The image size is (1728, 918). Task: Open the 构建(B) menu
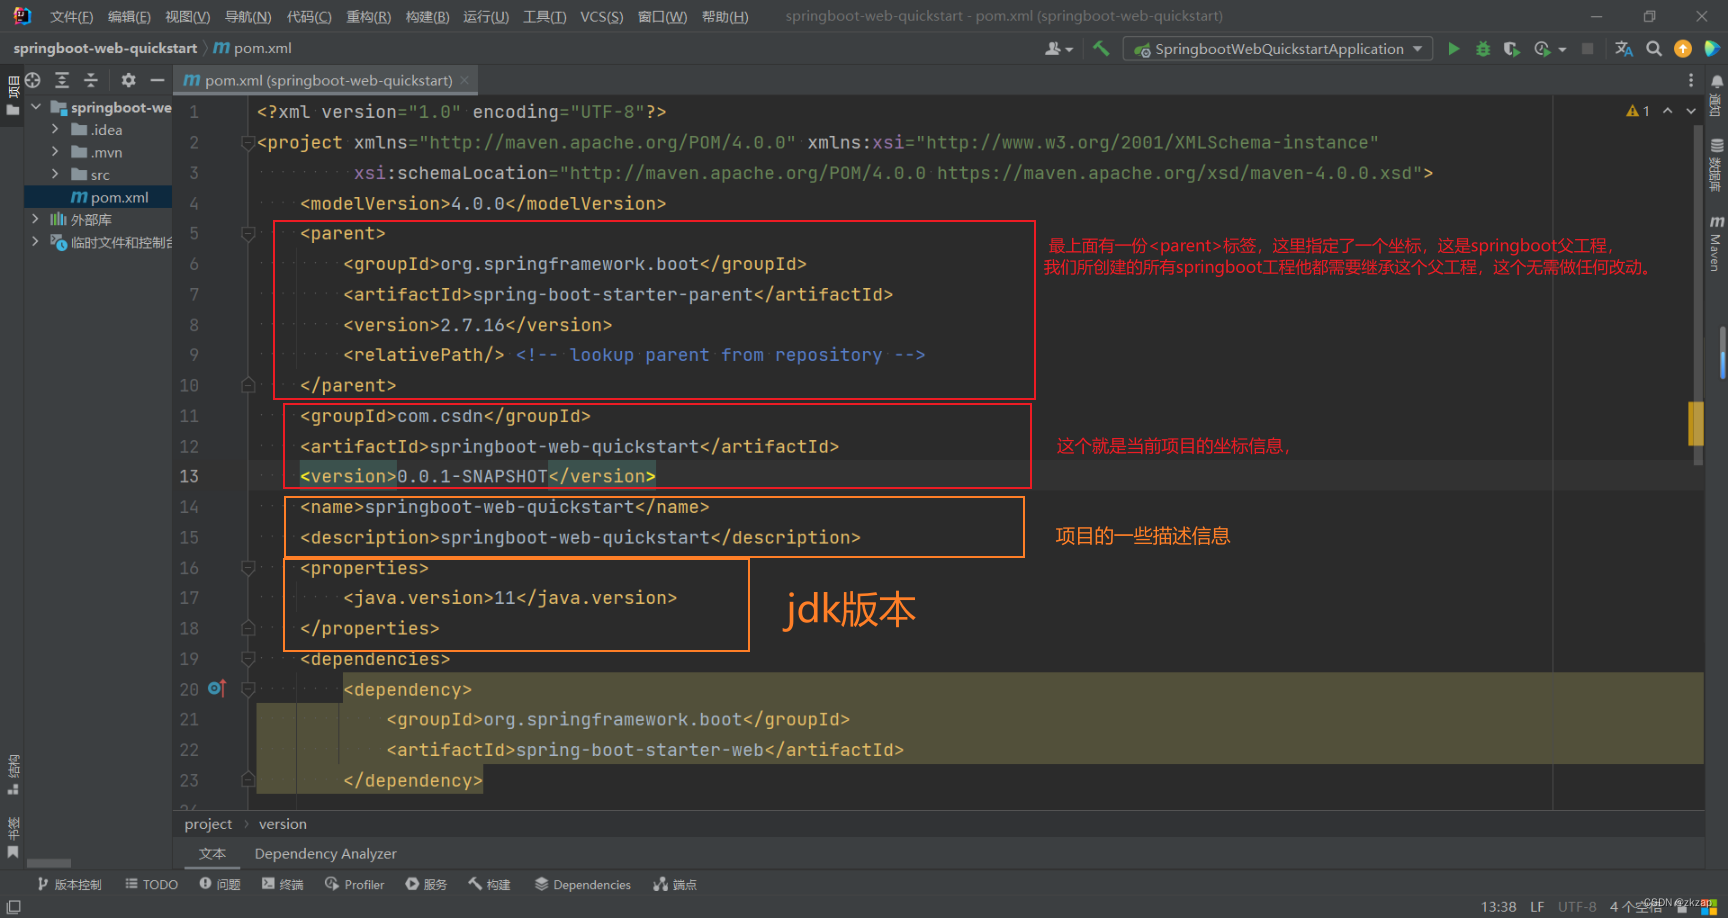click(x=427, y=16)
